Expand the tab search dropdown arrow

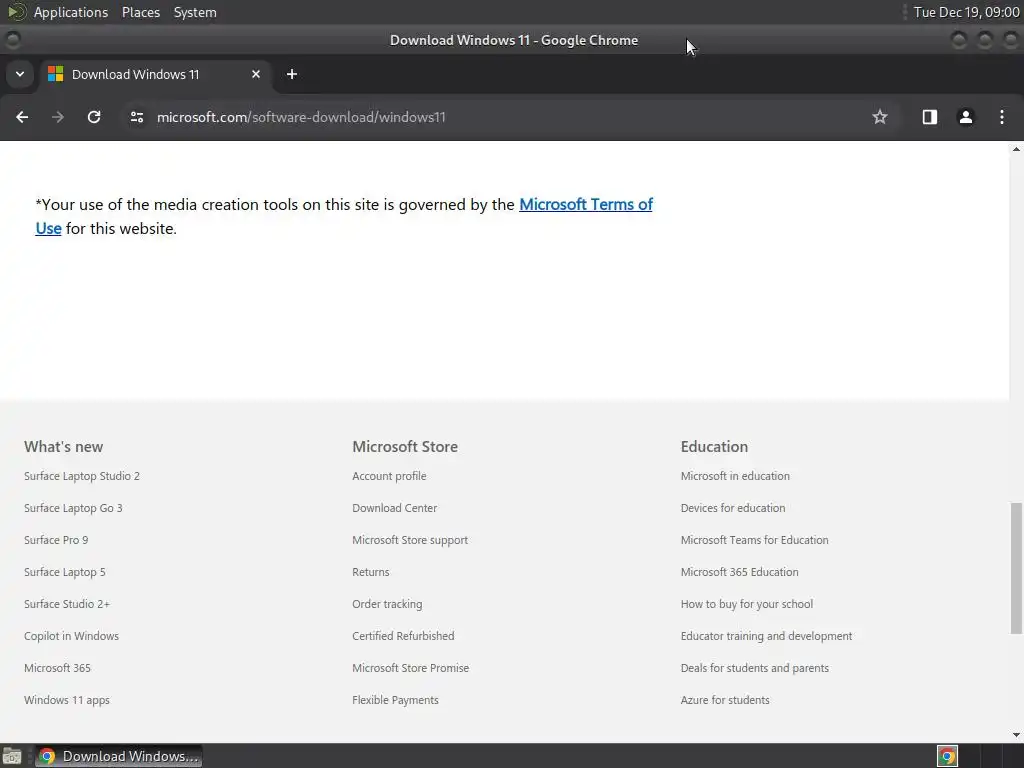coord(20,74)
